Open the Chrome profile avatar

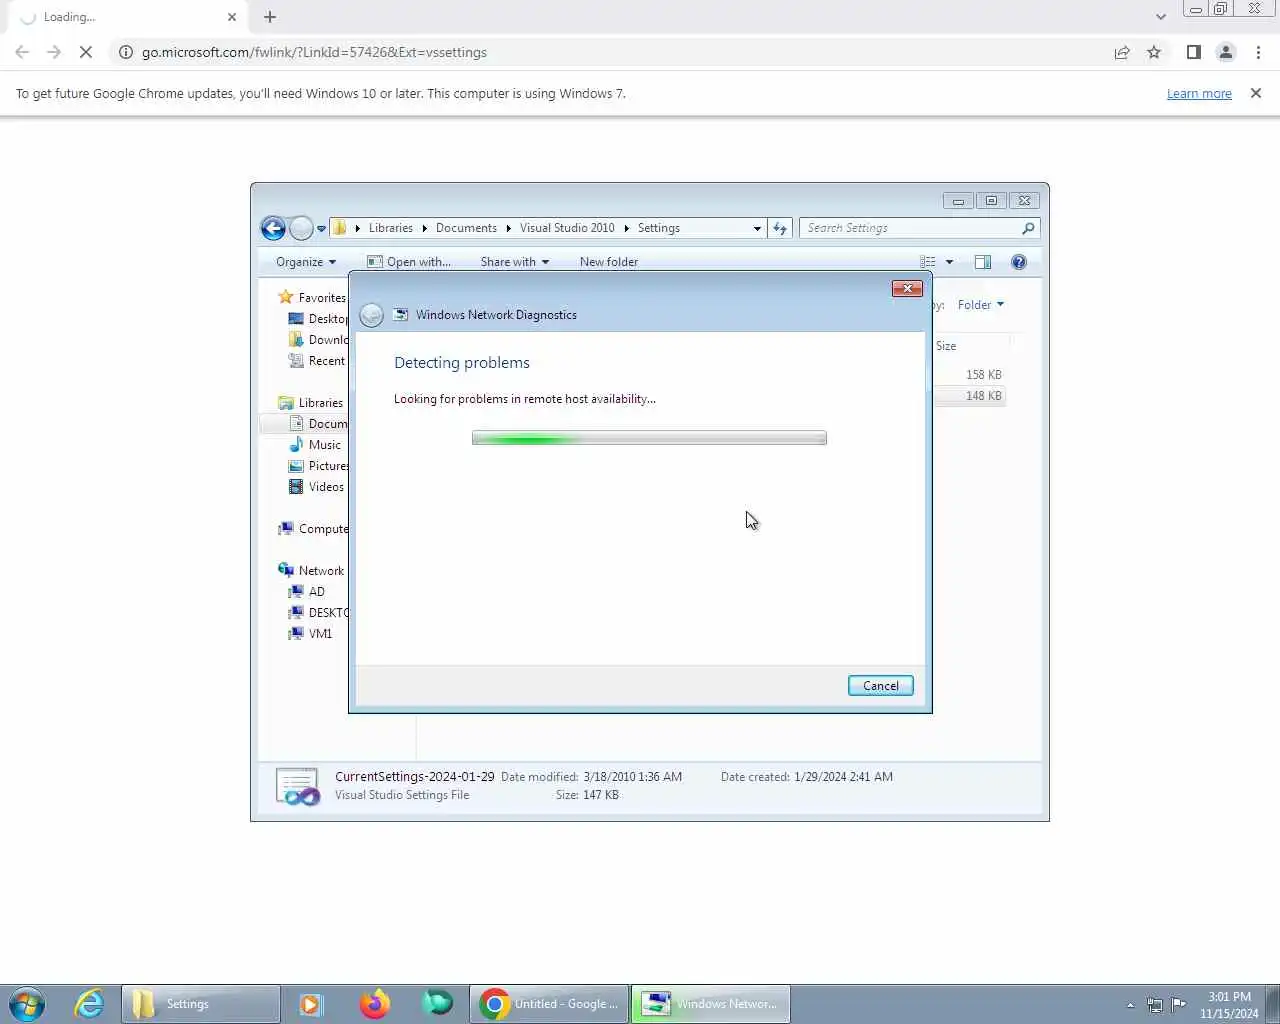click(1225, 52)
